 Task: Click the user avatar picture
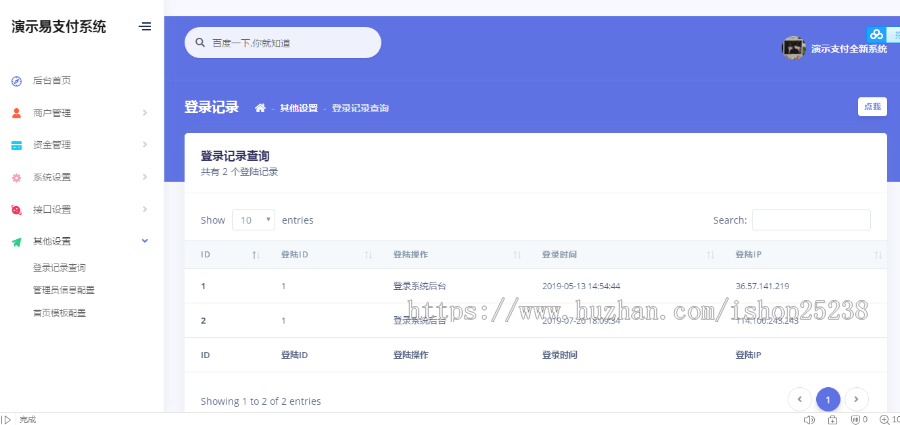tap(794, 48)
